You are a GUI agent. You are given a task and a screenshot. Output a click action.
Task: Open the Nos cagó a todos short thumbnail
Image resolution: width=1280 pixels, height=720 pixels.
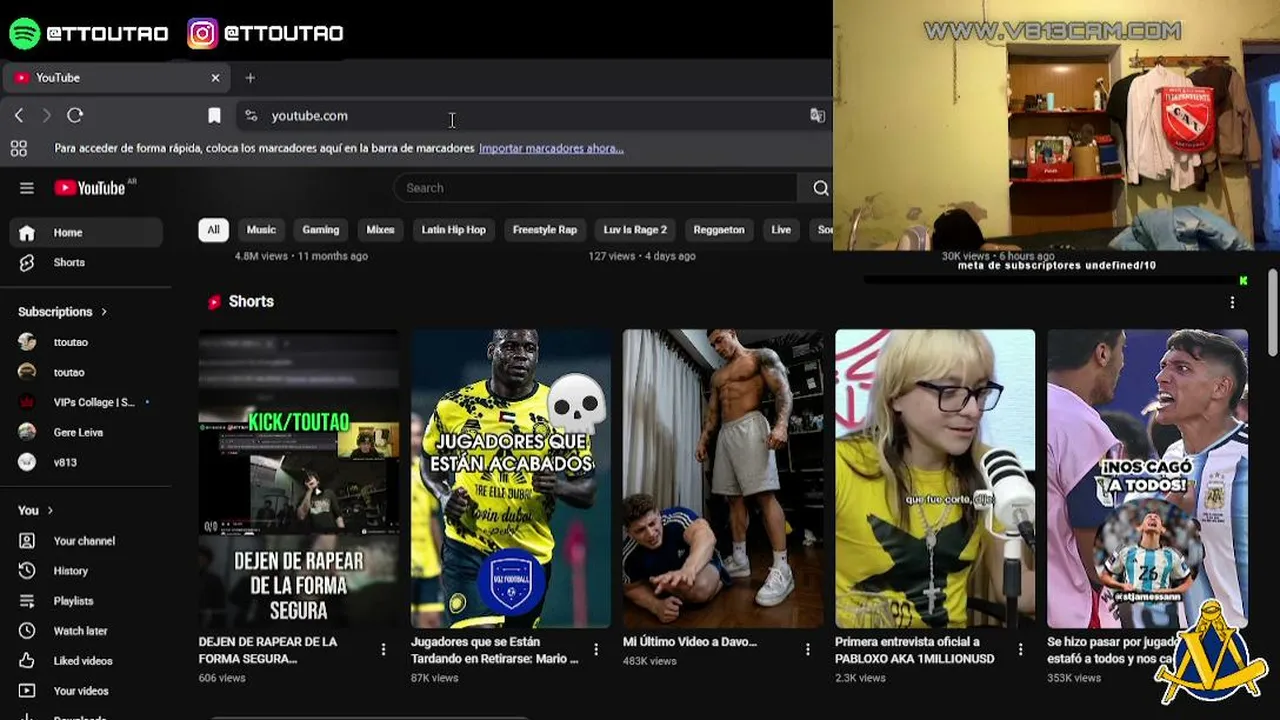click(1147, 479)
